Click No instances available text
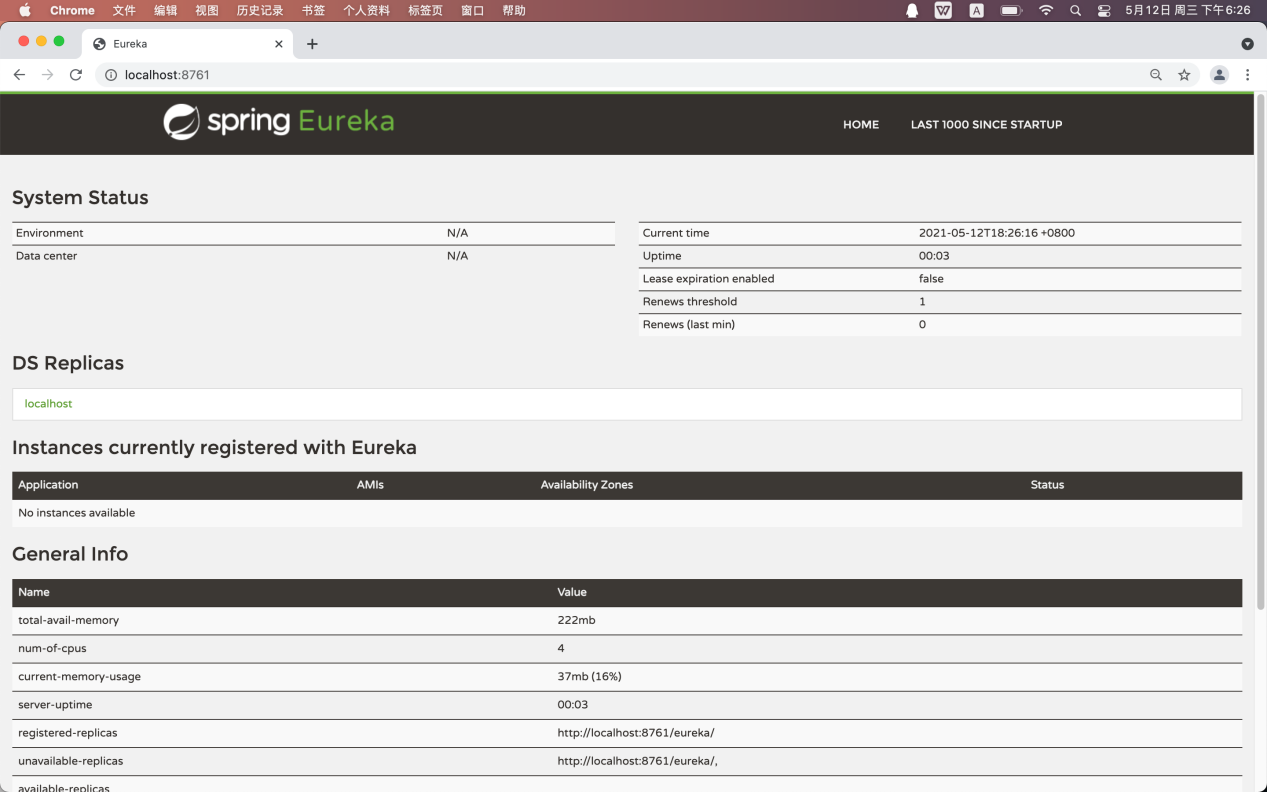This screenshot has height=792, width=1267. [x=77, y=513]
